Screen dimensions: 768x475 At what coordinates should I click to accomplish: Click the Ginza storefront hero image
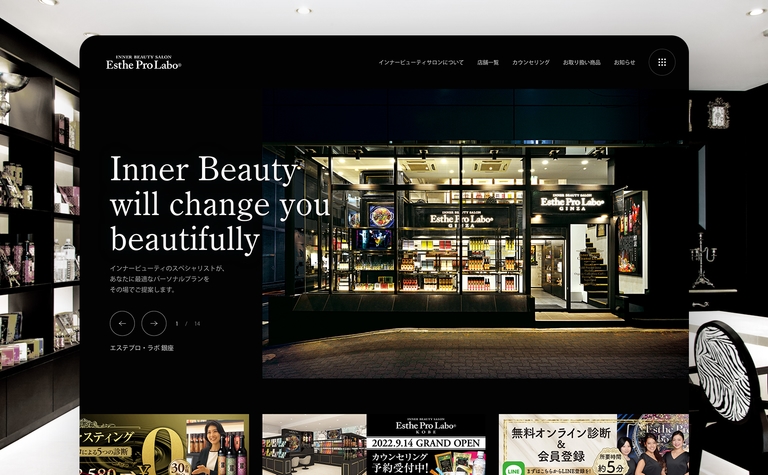point(475,235)
